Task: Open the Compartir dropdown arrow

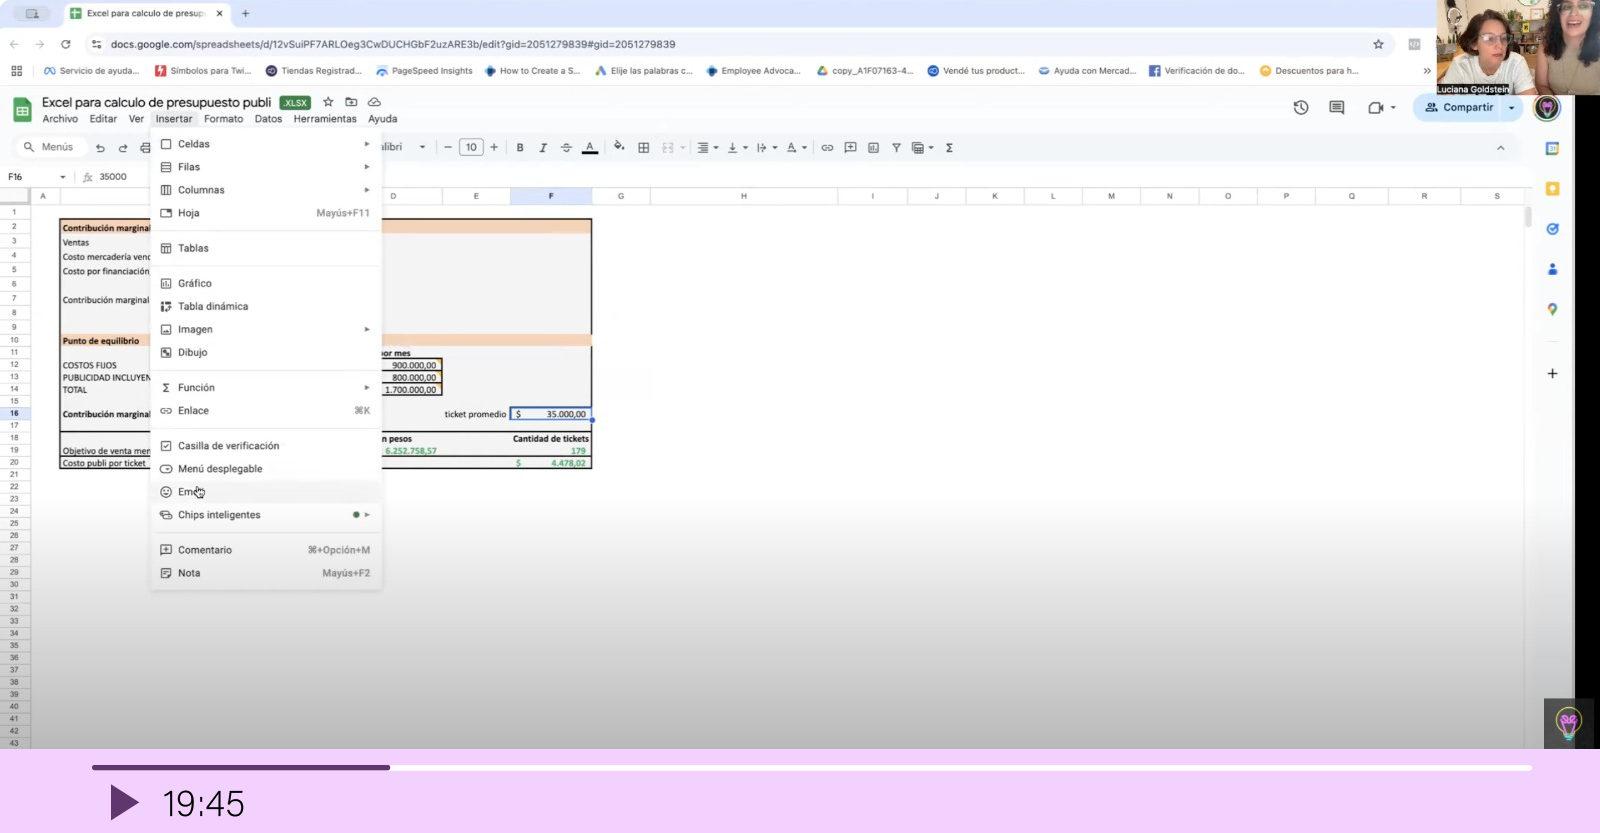Action: tap(1511, 107)
